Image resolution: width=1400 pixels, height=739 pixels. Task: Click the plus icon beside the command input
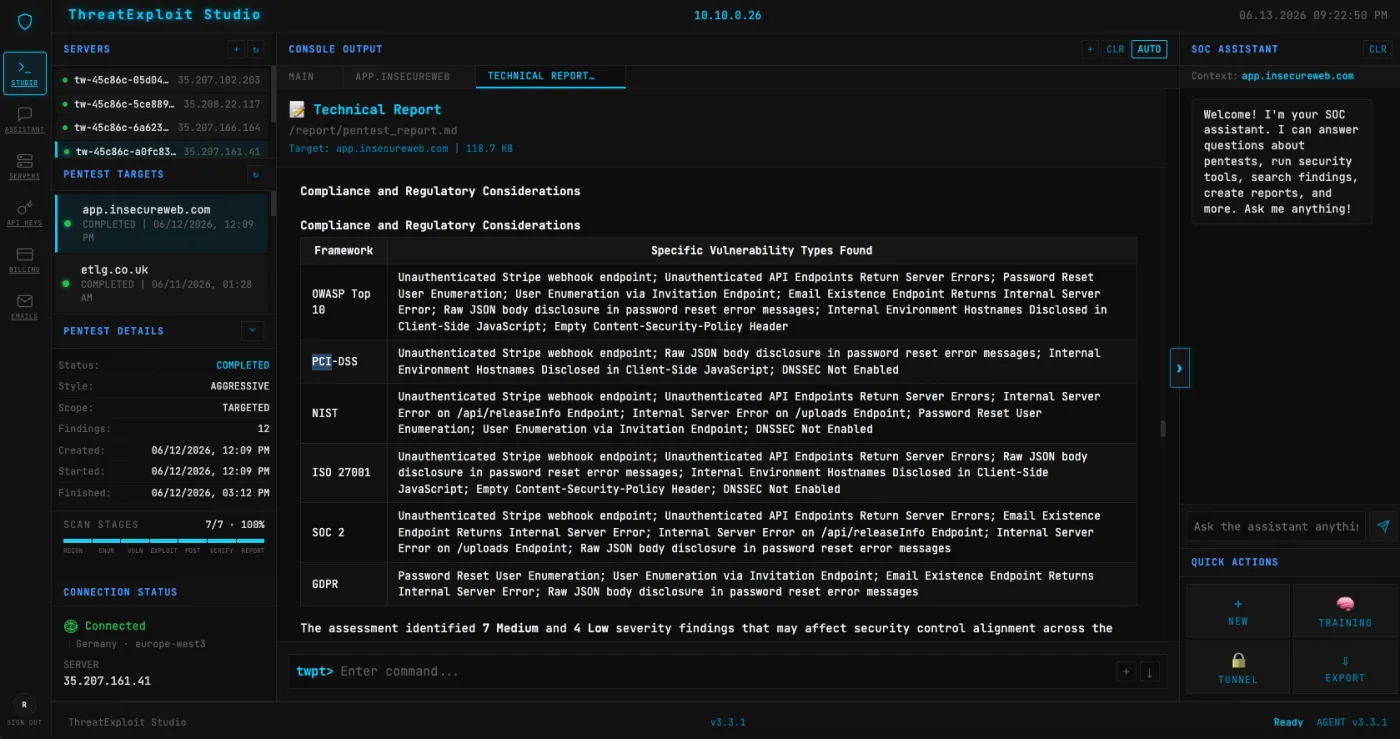1126,672
